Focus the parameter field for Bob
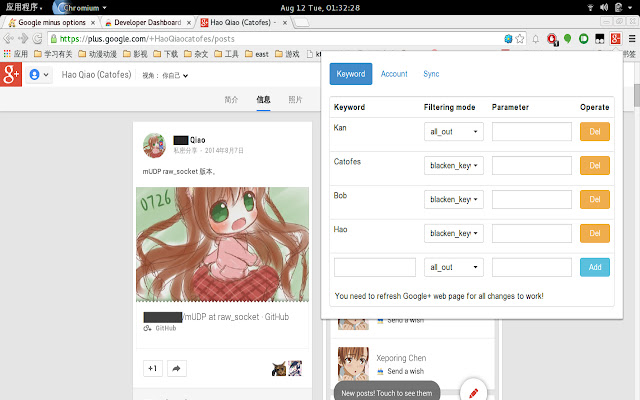This screenshot has width=640, height=400. tap(531, 200)
